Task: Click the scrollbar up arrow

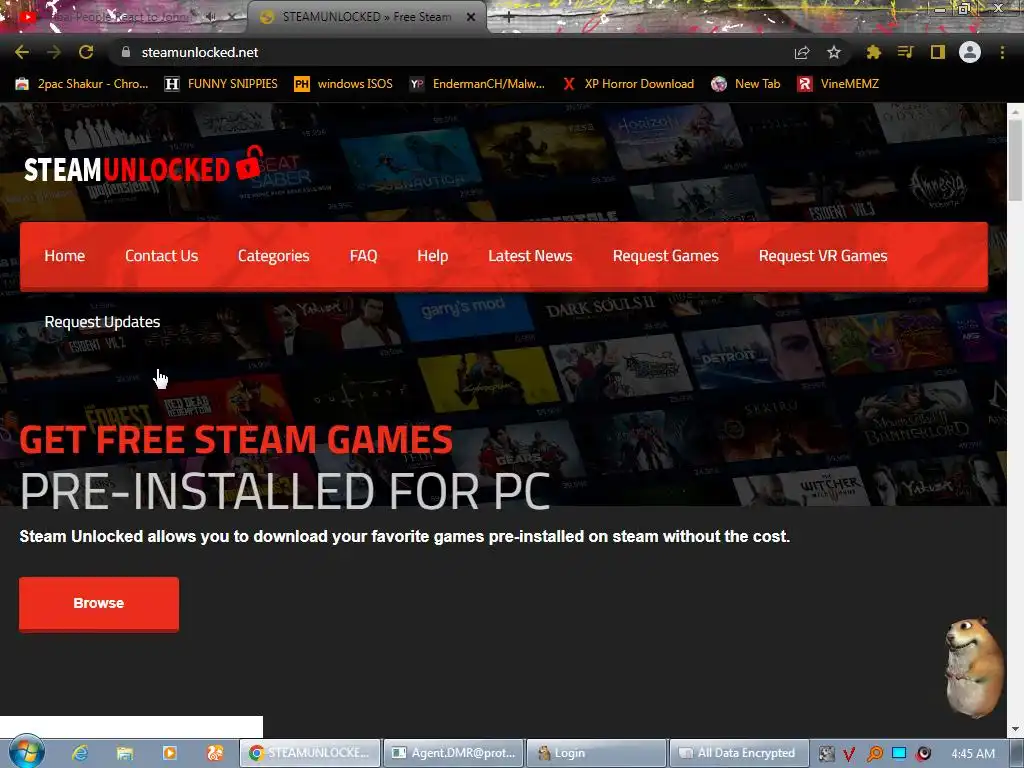Action: 1015,111
